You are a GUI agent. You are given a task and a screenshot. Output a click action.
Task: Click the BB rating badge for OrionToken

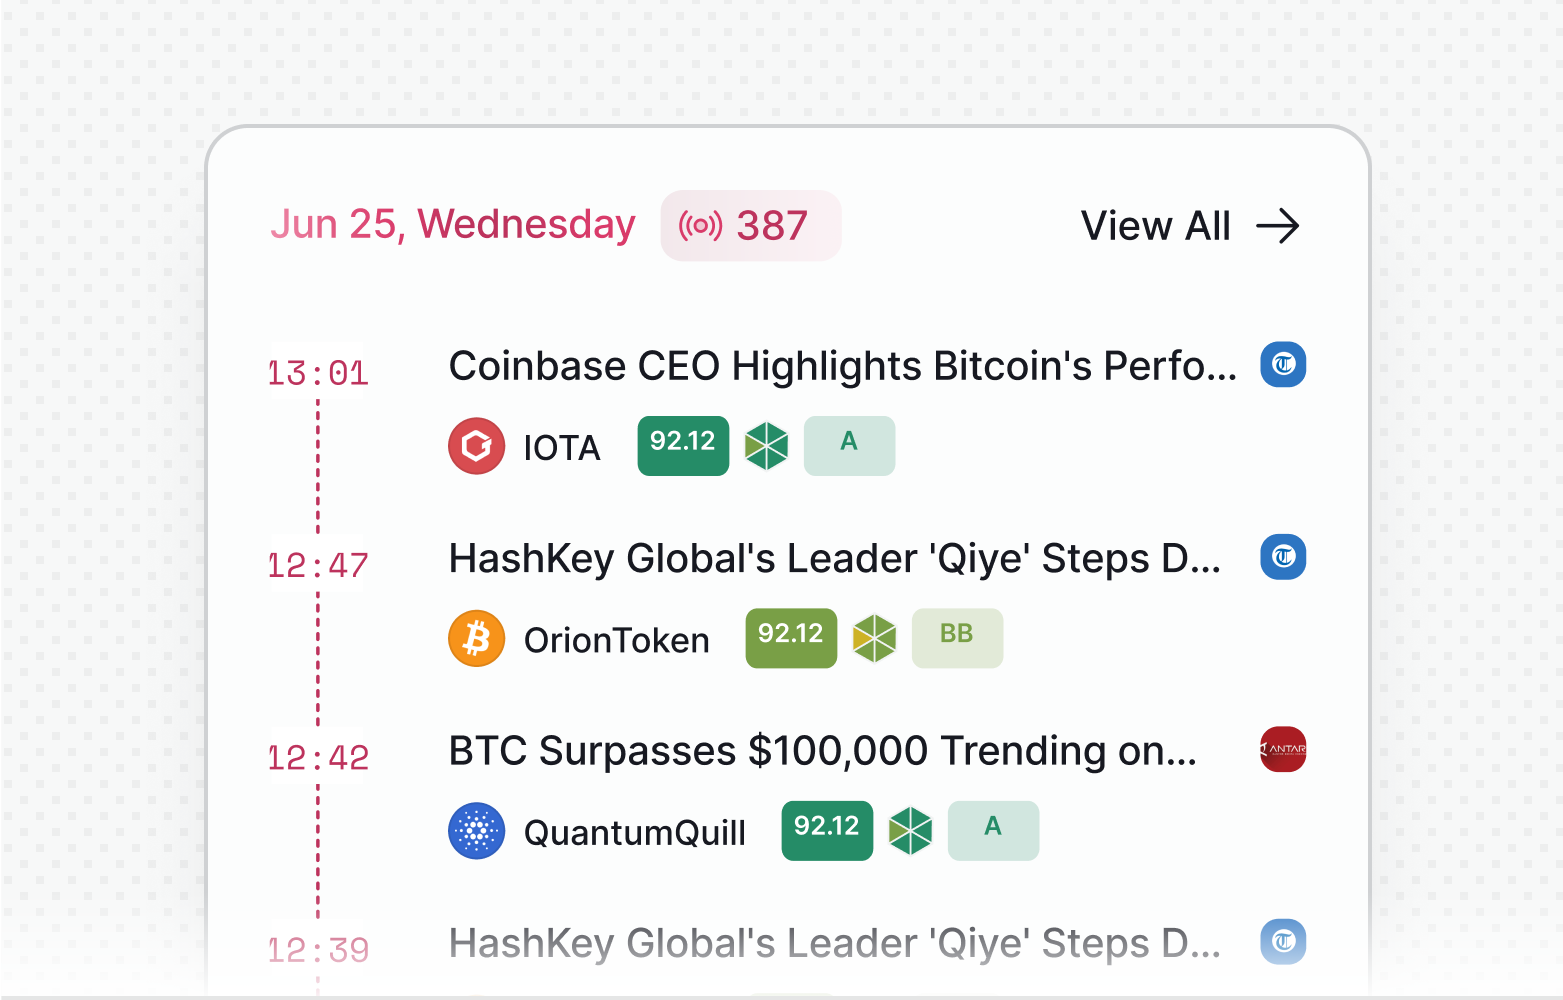[x=957, y=638]
